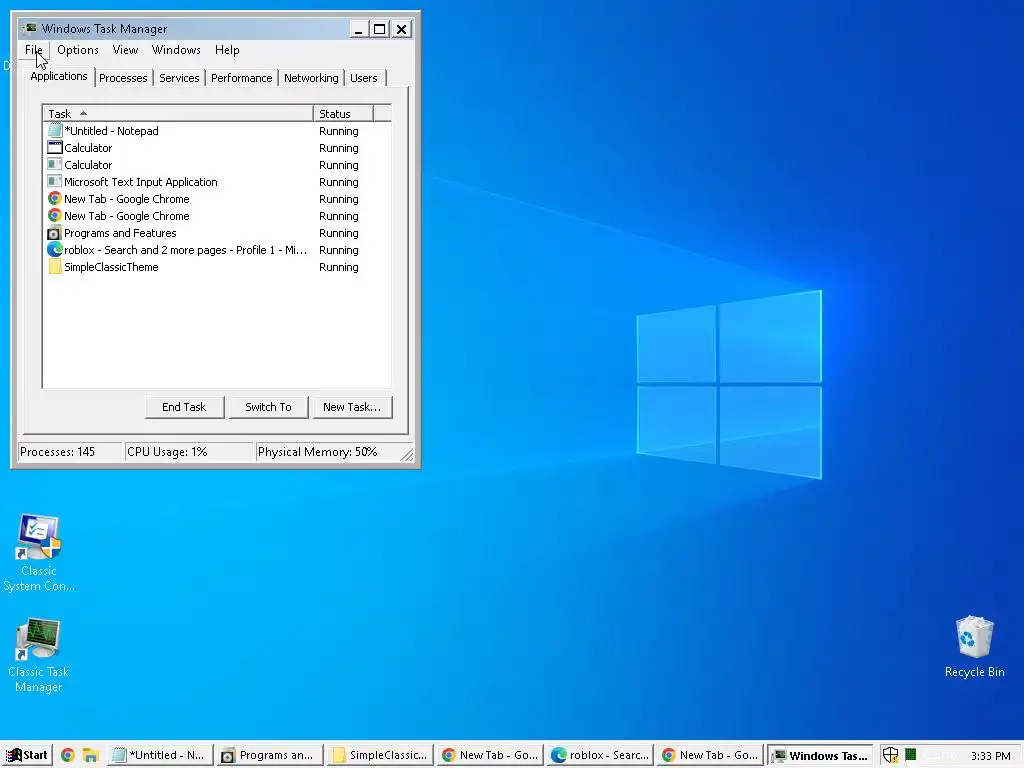Click the Processes: 145 status entry
Screen dimensions: 1024x768
tap(70, 452)
